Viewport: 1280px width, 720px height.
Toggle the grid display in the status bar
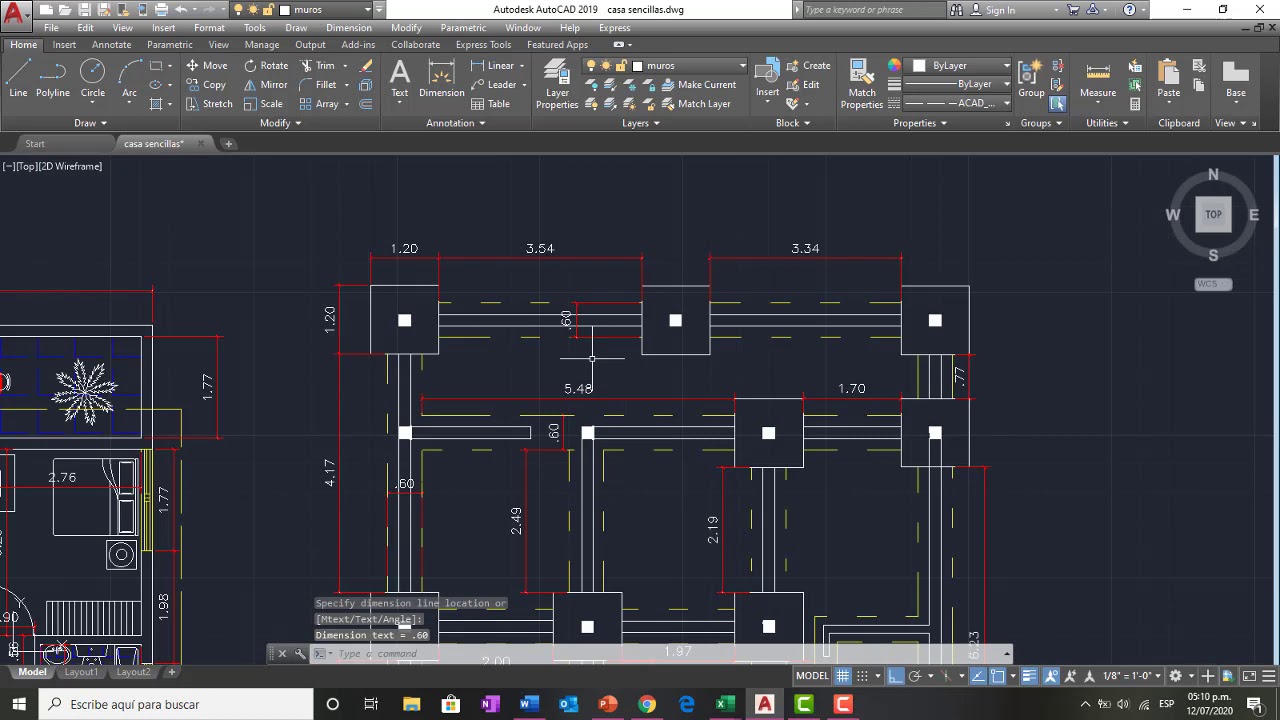click(843, 676)
